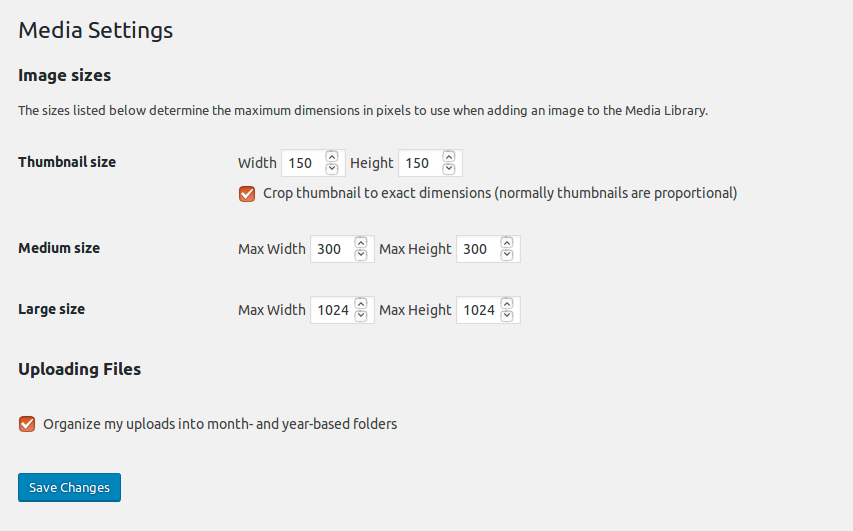853x531 pixels.
Task: Increase Large size Max Width
Action: 361,303
